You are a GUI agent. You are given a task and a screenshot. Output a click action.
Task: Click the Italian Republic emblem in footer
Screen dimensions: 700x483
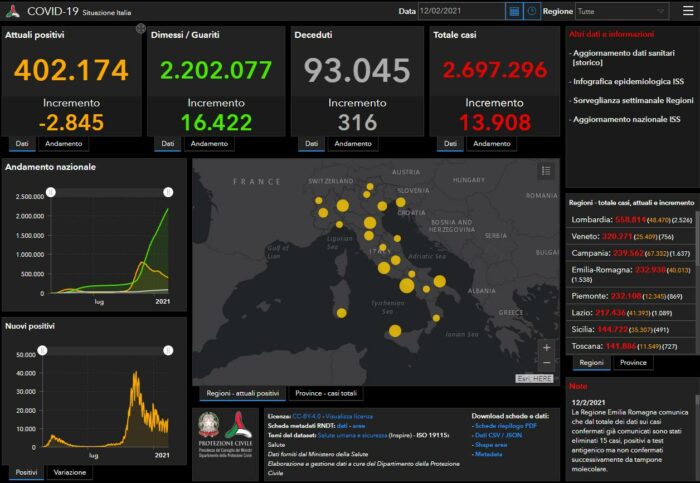208,425
